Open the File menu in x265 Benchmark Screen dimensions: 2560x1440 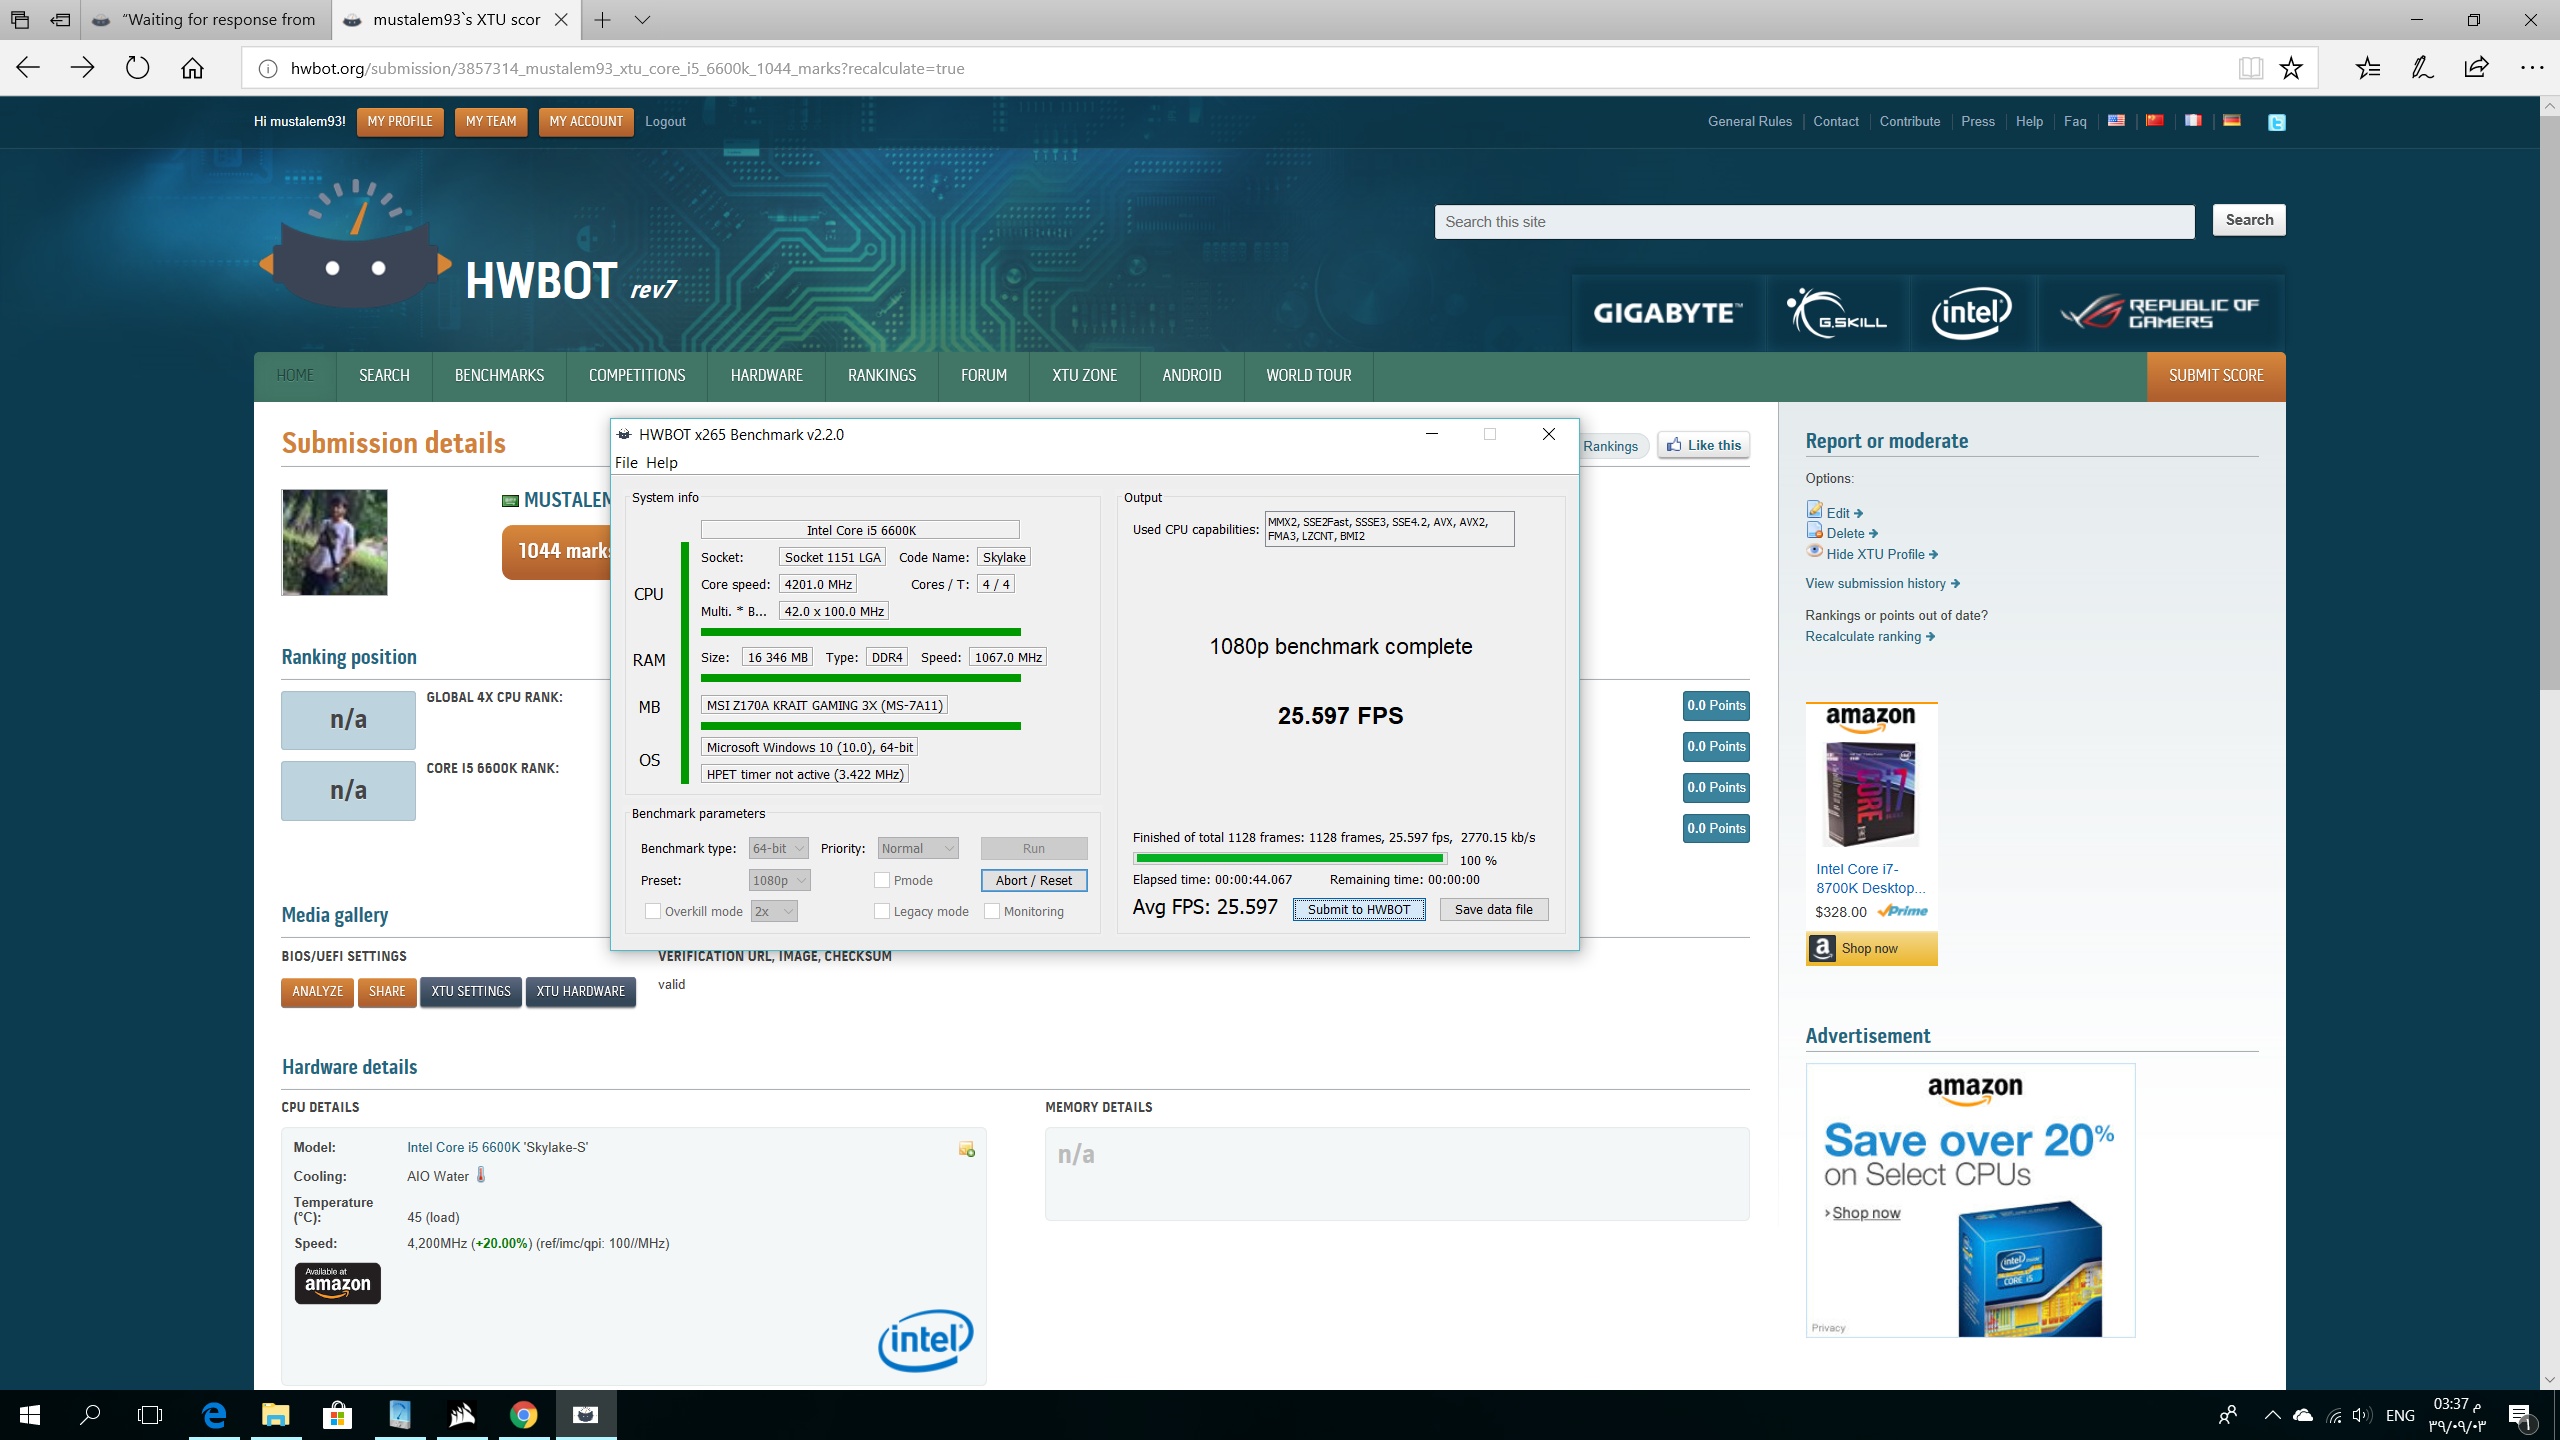click(x=626, y=462)
